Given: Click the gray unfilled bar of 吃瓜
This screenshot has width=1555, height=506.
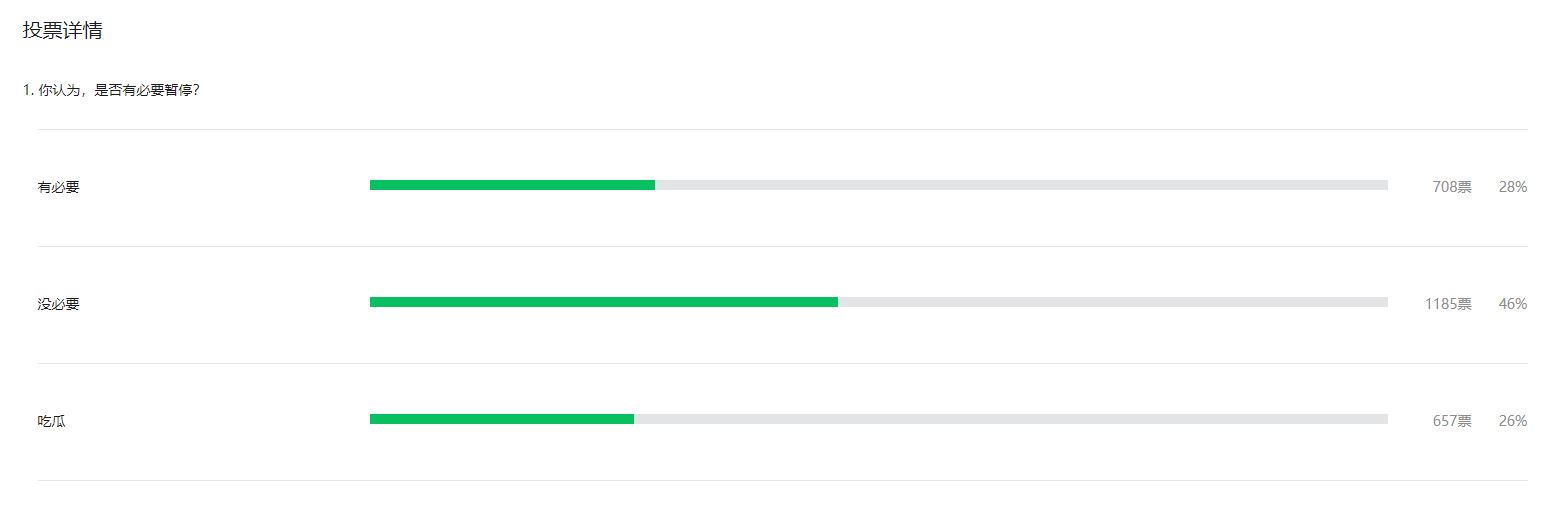Looking at the screenshot, I should coord(1011,419).
